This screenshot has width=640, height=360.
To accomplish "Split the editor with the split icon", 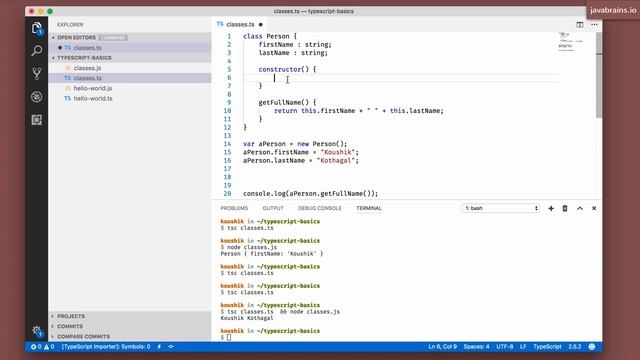I will pyautogui.click(x=580, y=24).
